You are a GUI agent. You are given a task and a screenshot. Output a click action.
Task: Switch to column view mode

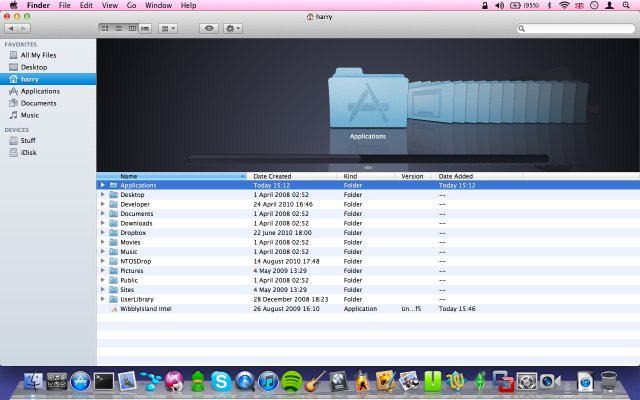132,29
